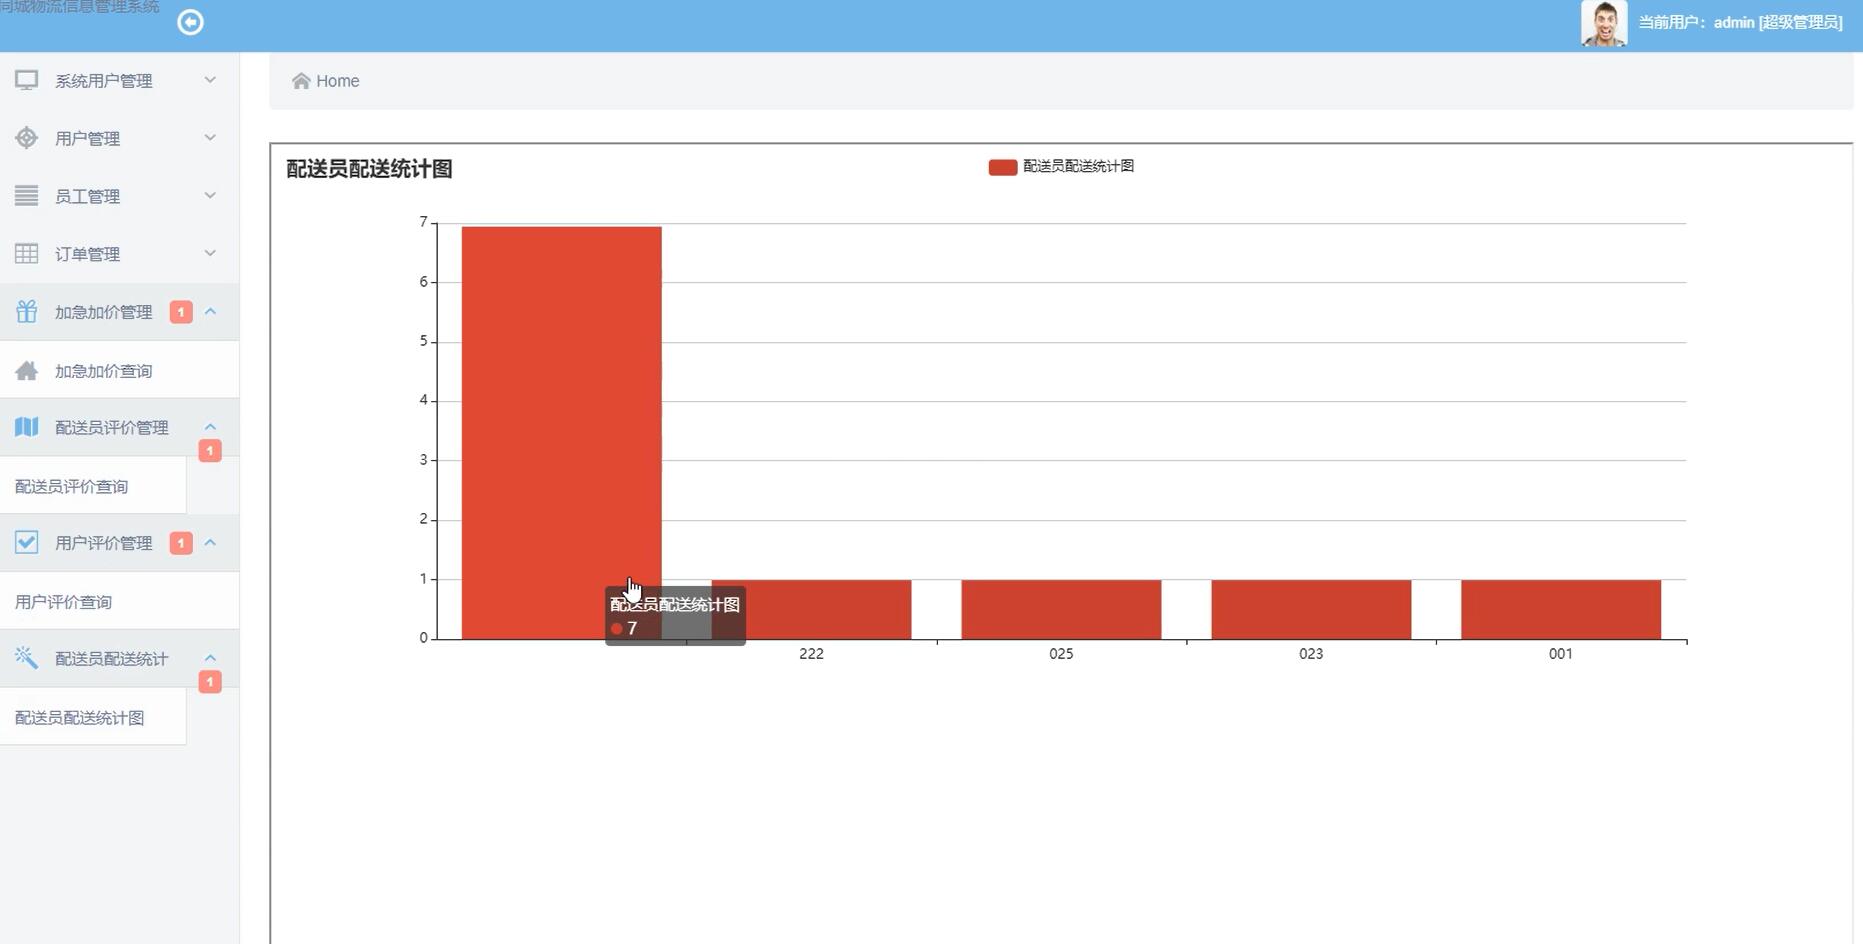Toggle the 配送员配送统计图 legend series
The image size is (1863, 944).
click(x=1060, y=167)
